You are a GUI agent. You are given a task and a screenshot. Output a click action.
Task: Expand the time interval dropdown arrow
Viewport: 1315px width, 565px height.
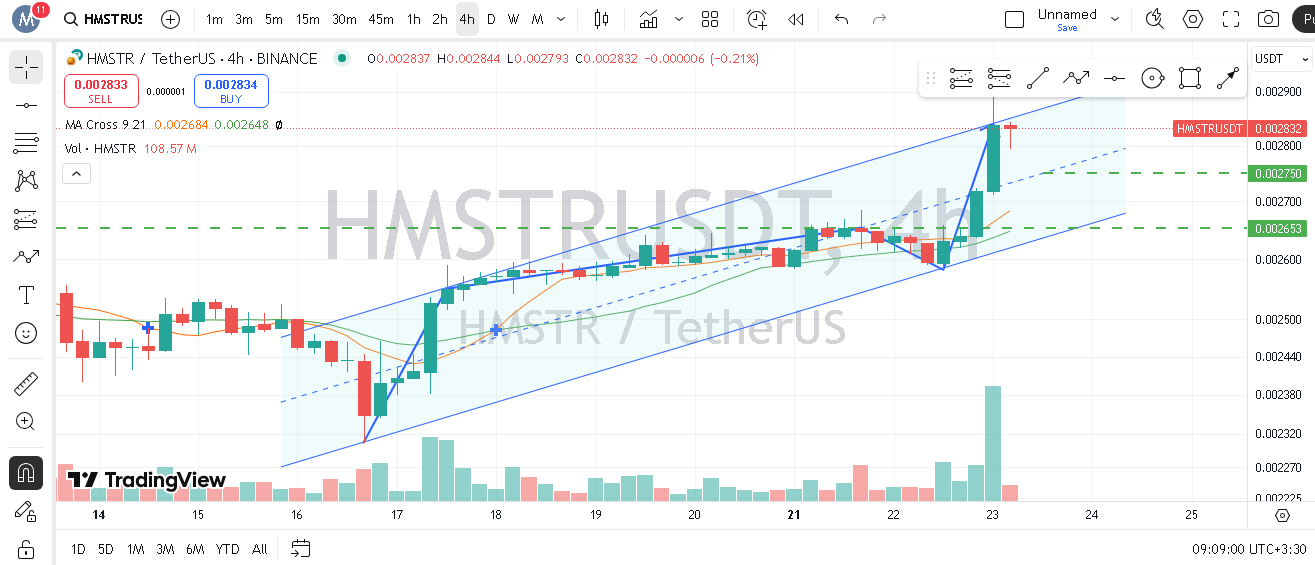click(561, 19)
